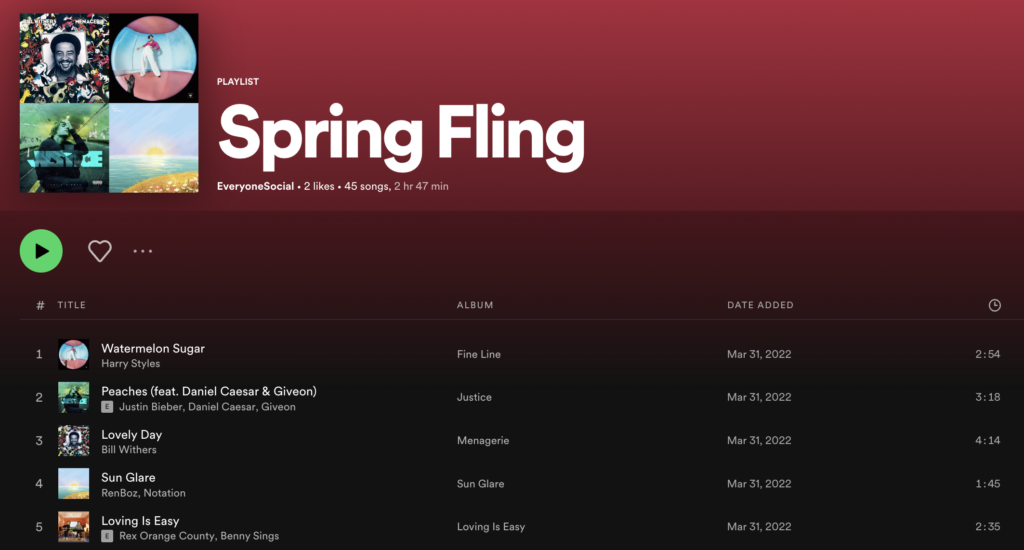The image size is (1024, 550).
Task: Open the Bill Withers artist link
Action: (131, 450)
